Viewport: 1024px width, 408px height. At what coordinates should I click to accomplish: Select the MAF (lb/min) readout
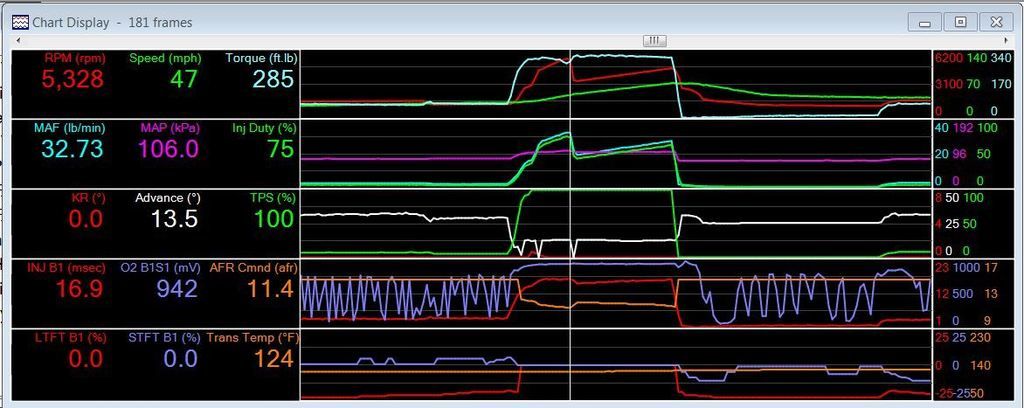72,149
